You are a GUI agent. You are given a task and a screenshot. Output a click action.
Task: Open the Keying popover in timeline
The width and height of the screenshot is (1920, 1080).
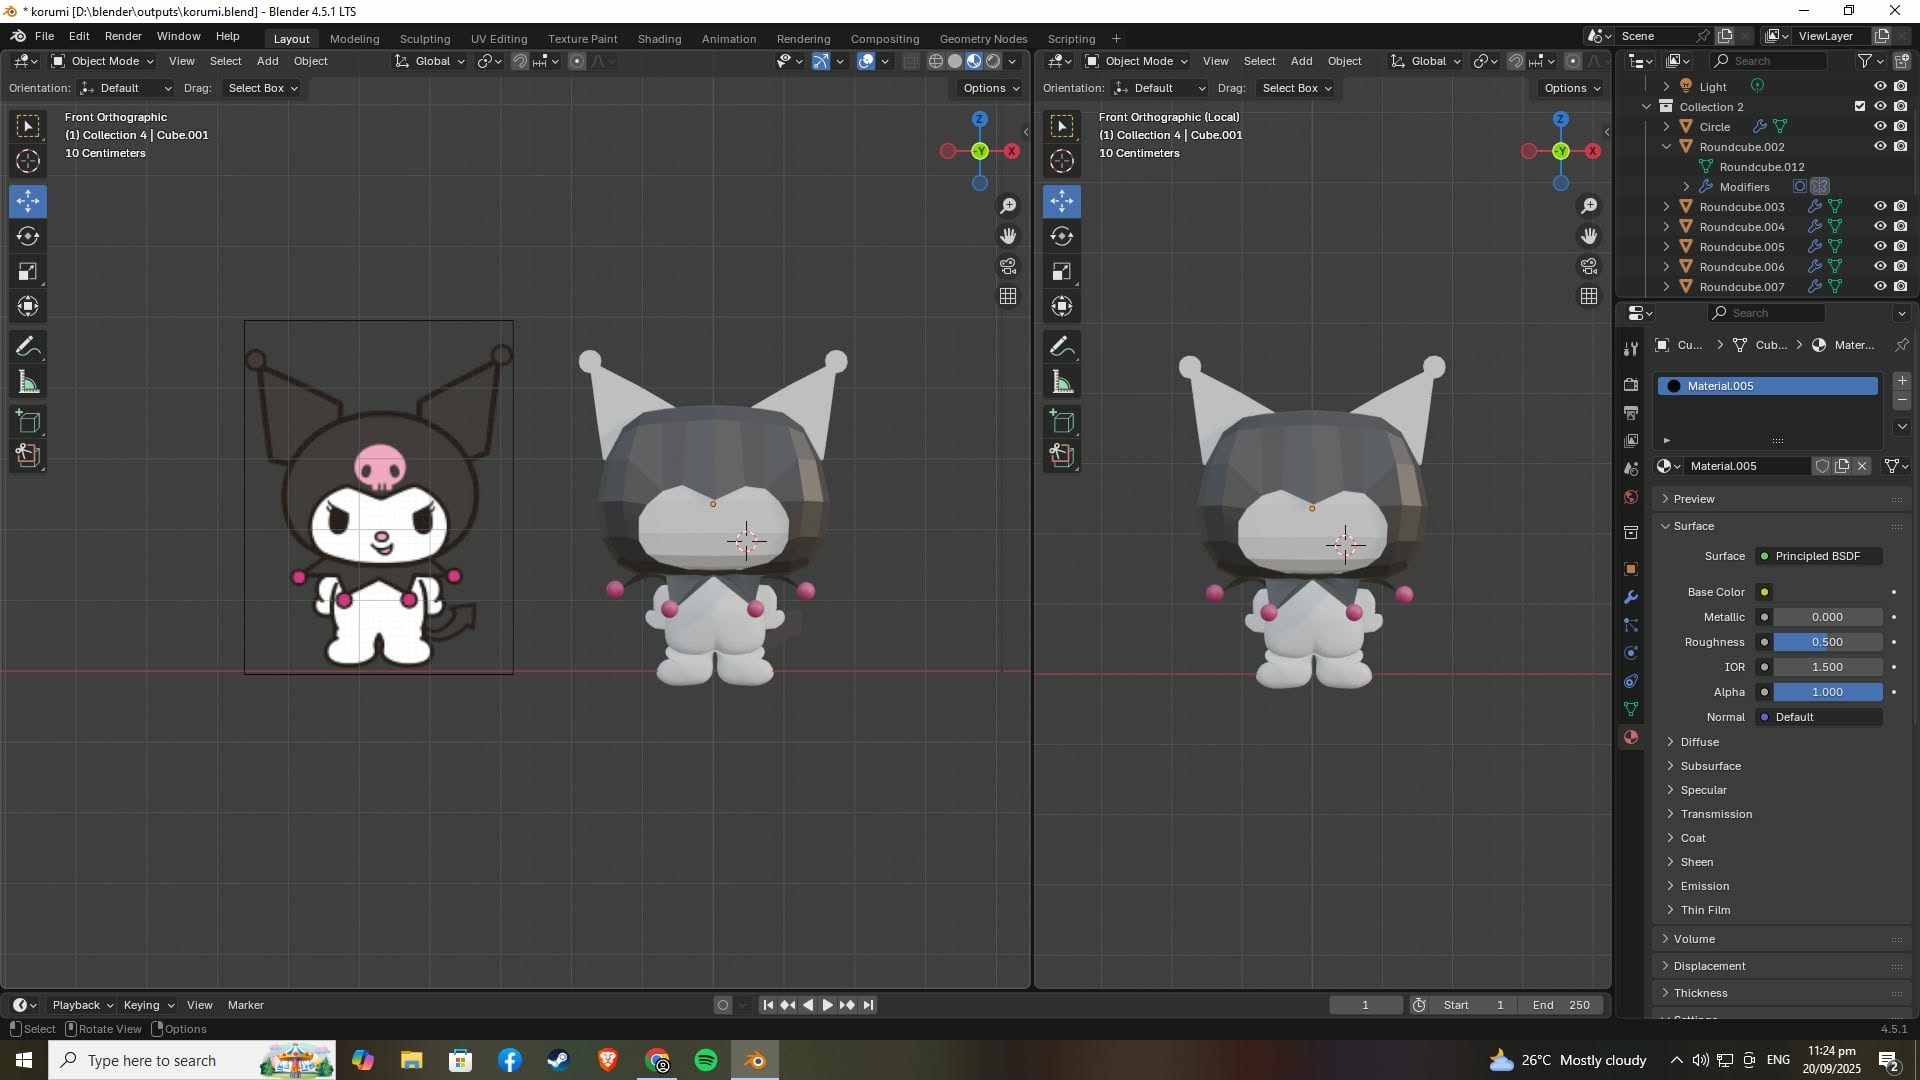tap(148, 1005)
